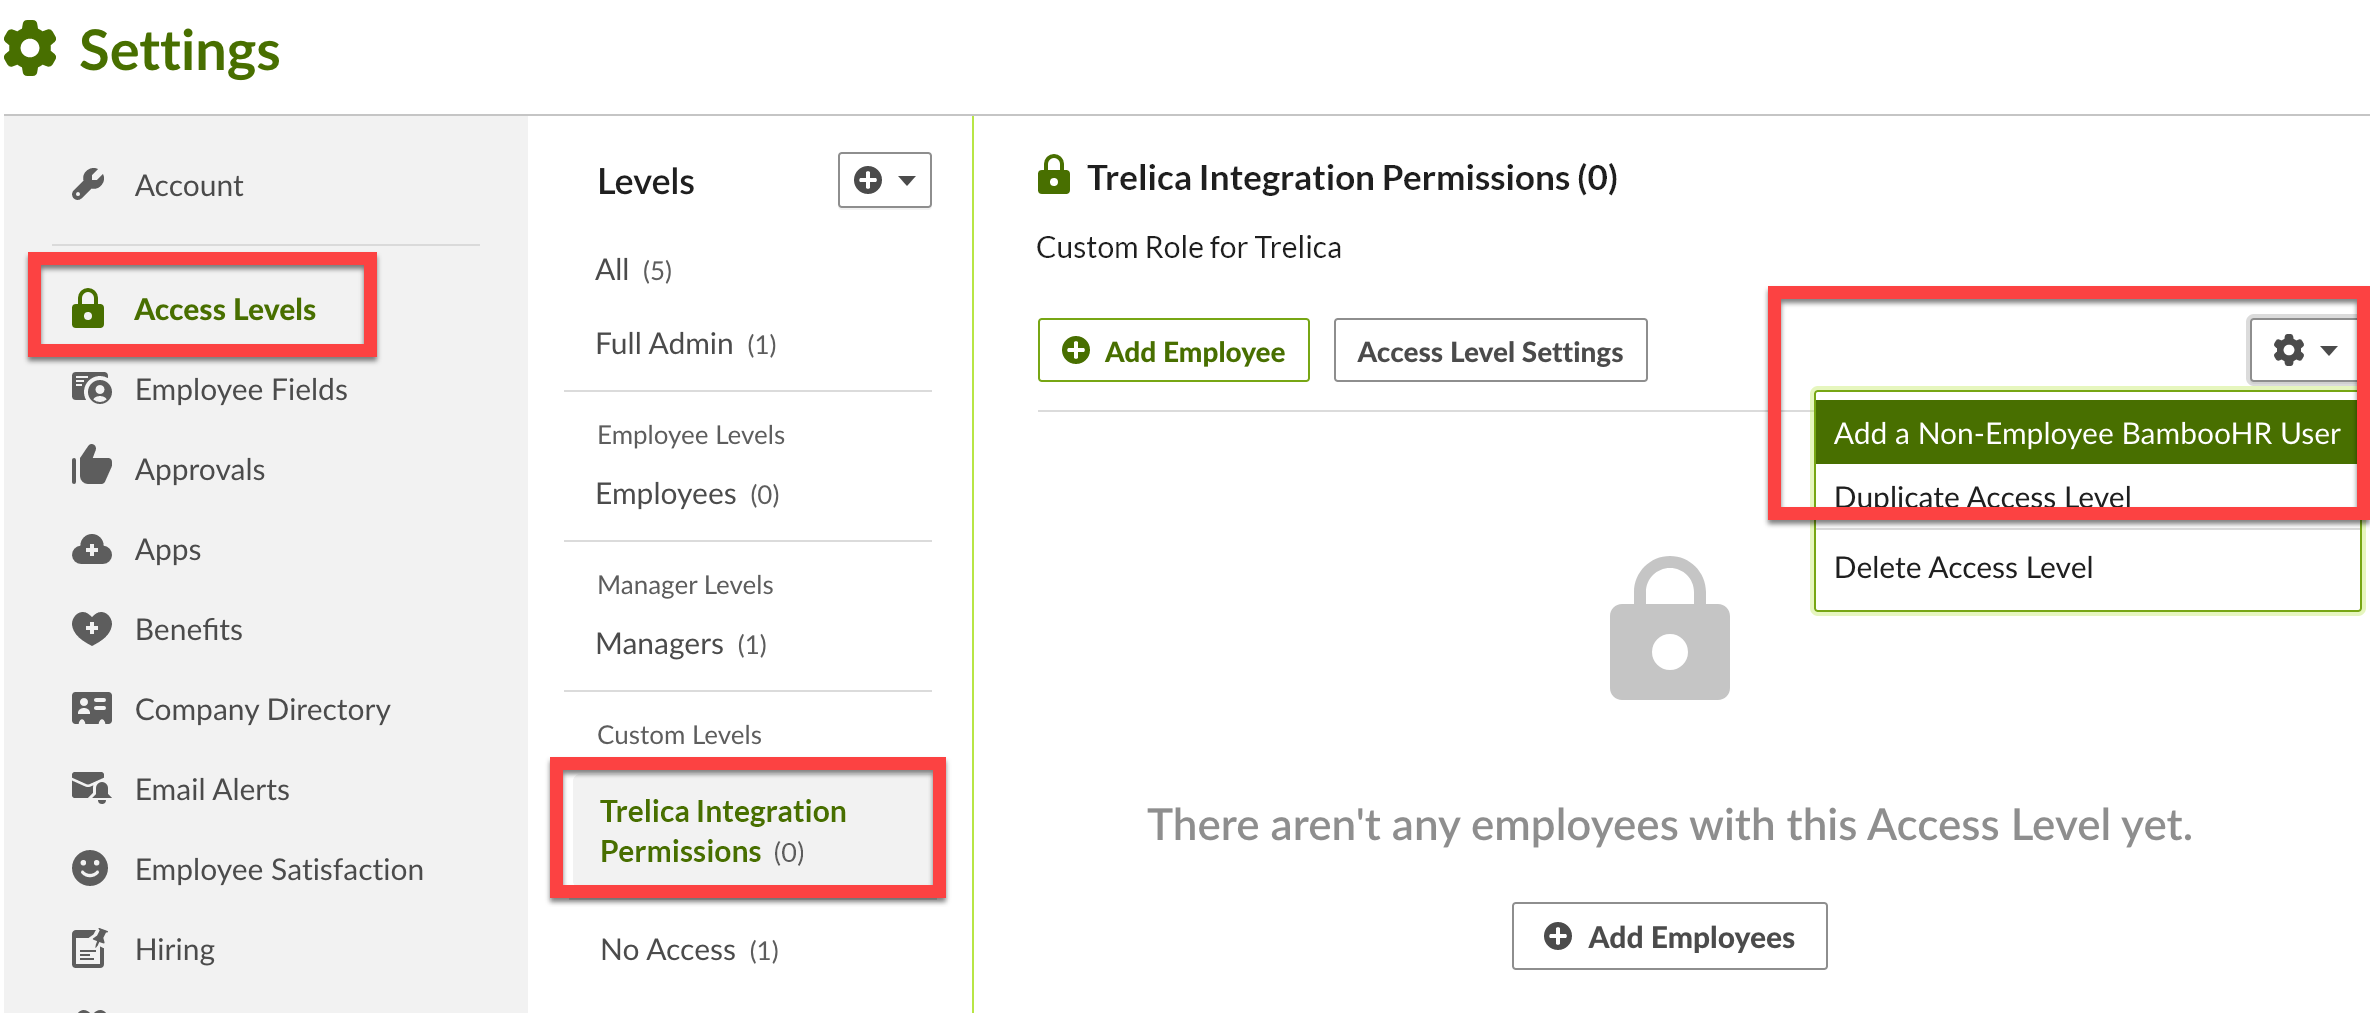The height and width of the screenshot is (1013, 2370).
Task: Click the large gray lock placeholder icon
Action: tap(1669, 628)
